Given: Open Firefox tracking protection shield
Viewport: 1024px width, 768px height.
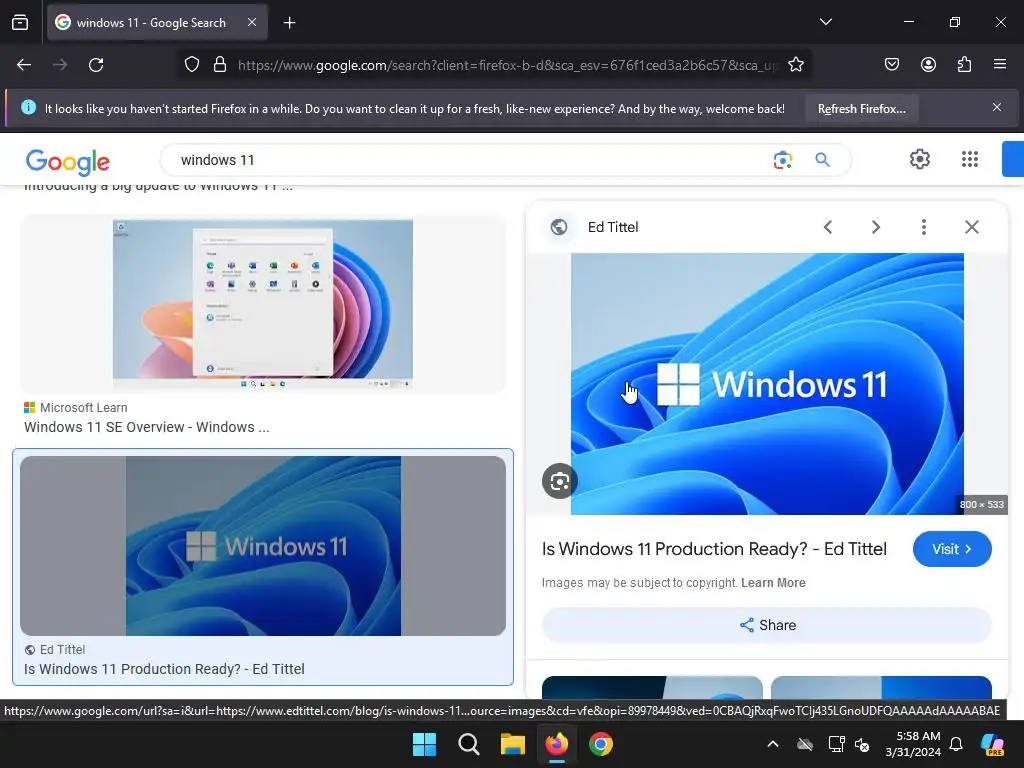Looking at the screenshot, I should click(191, 65).
